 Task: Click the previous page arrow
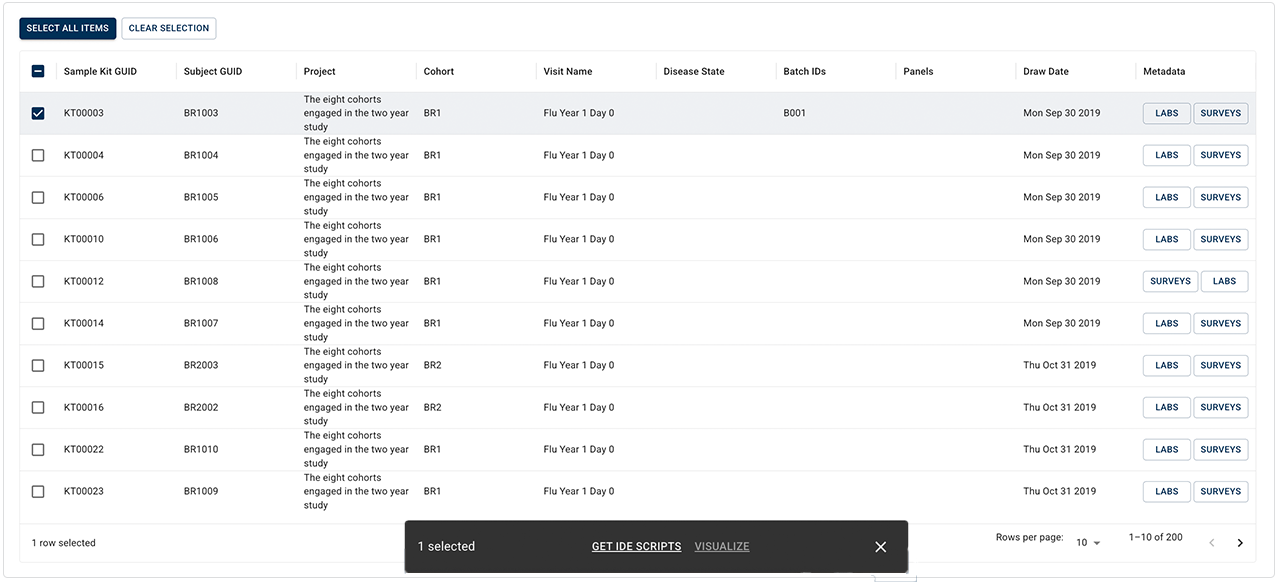click(1212, 543)
